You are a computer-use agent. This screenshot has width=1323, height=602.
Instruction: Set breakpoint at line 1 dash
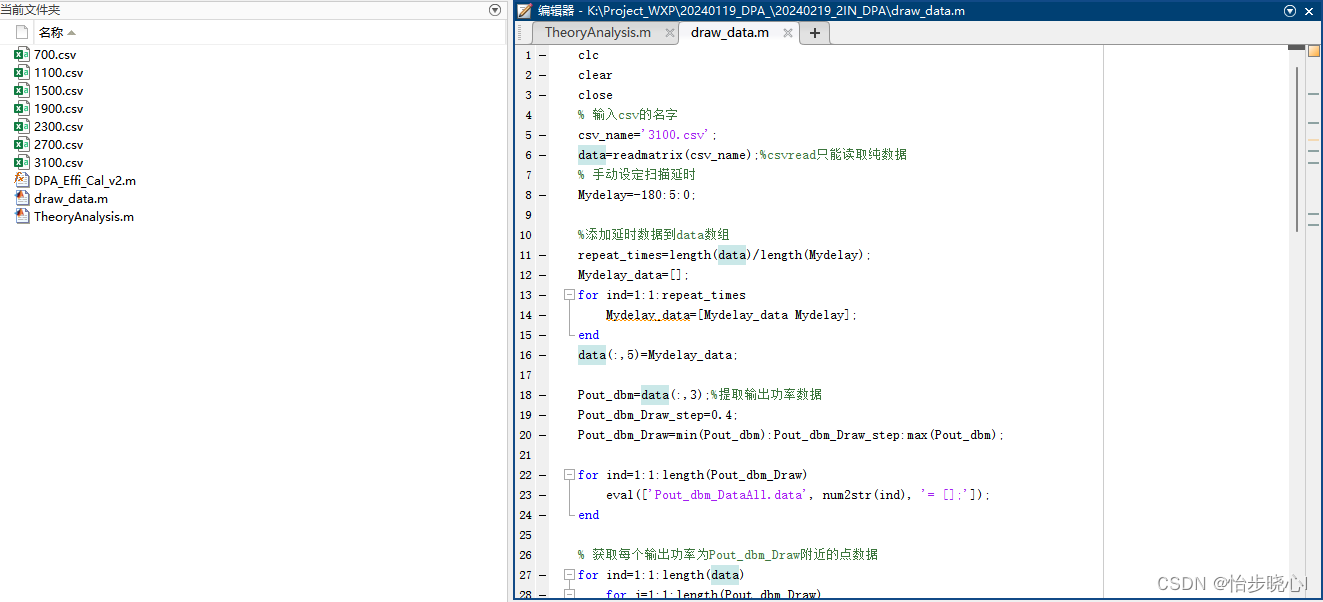point(542,55)
